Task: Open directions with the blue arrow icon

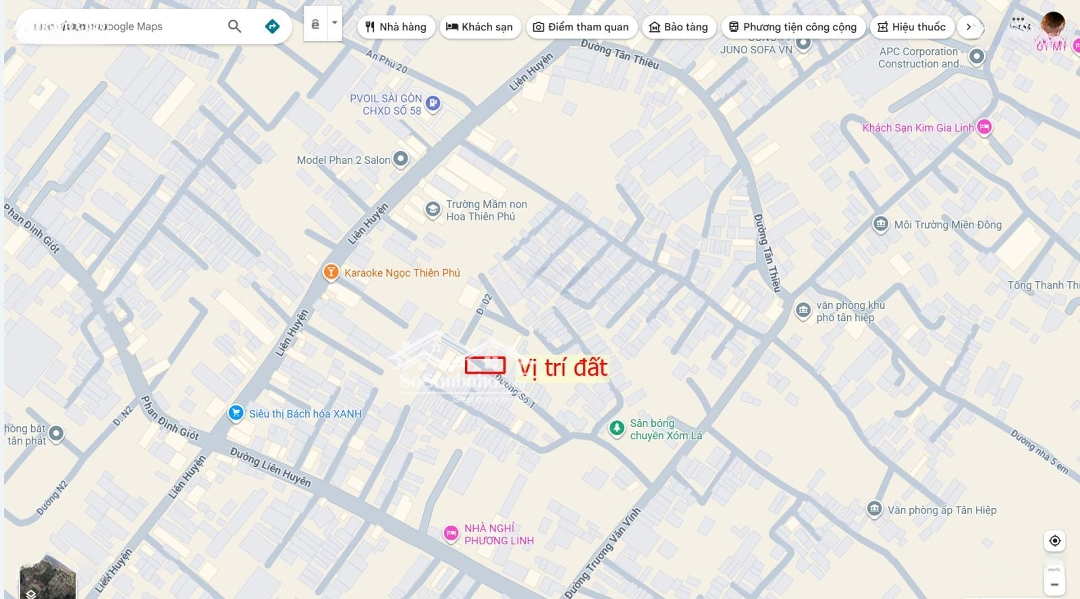Action: (272, 26)
